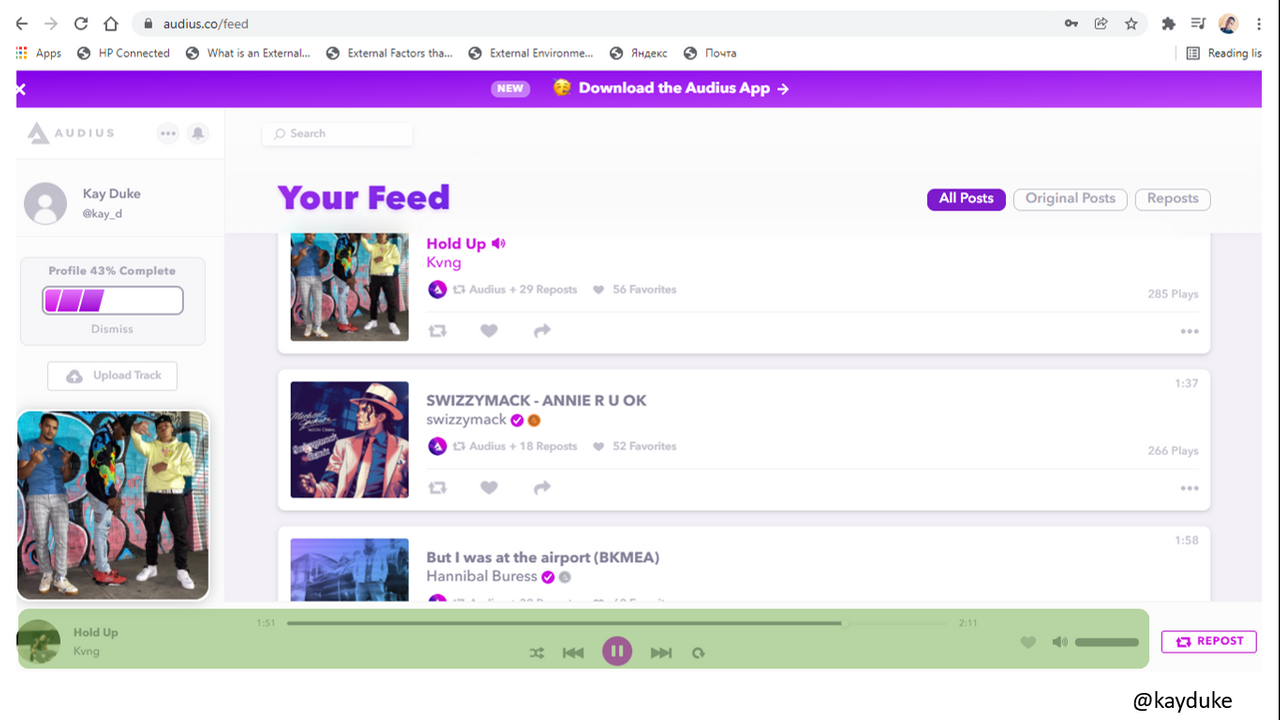Screen dimensions: 1280x720
Task: Repost the SWIZZYMACK track
Action: [x=437, y=488]
